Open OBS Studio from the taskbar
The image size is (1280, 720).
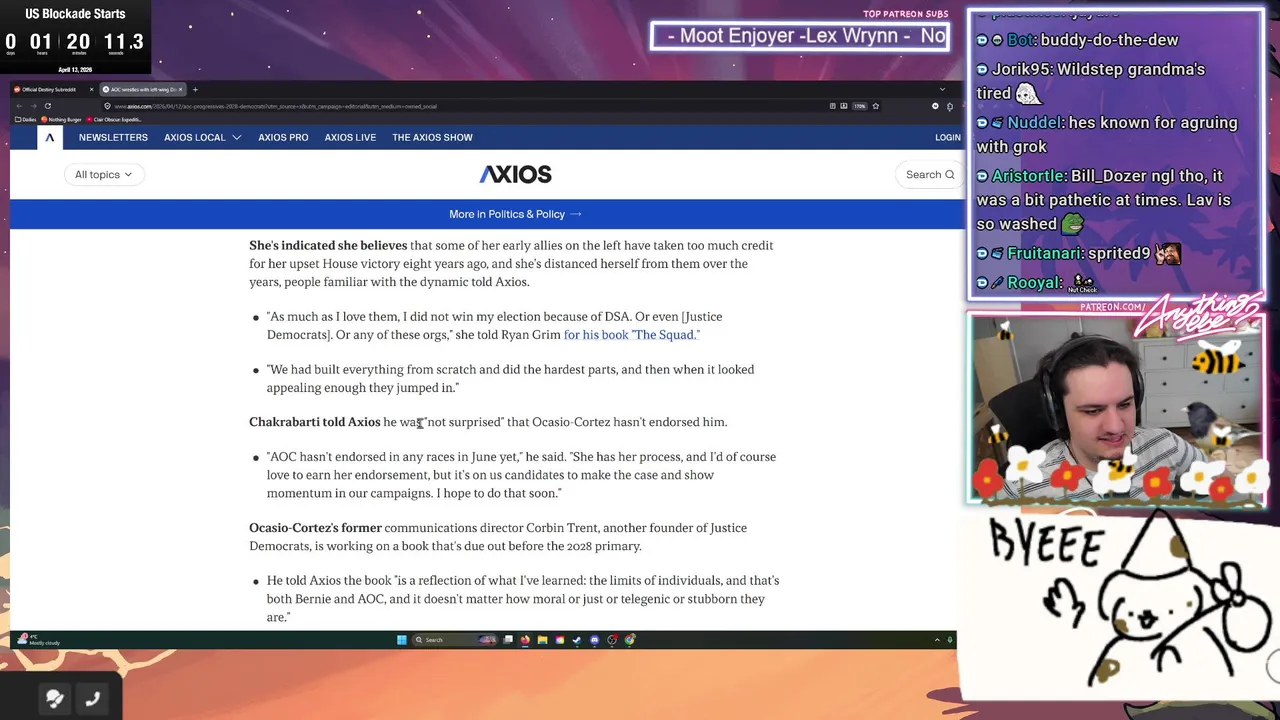click(x=612, y=640)
